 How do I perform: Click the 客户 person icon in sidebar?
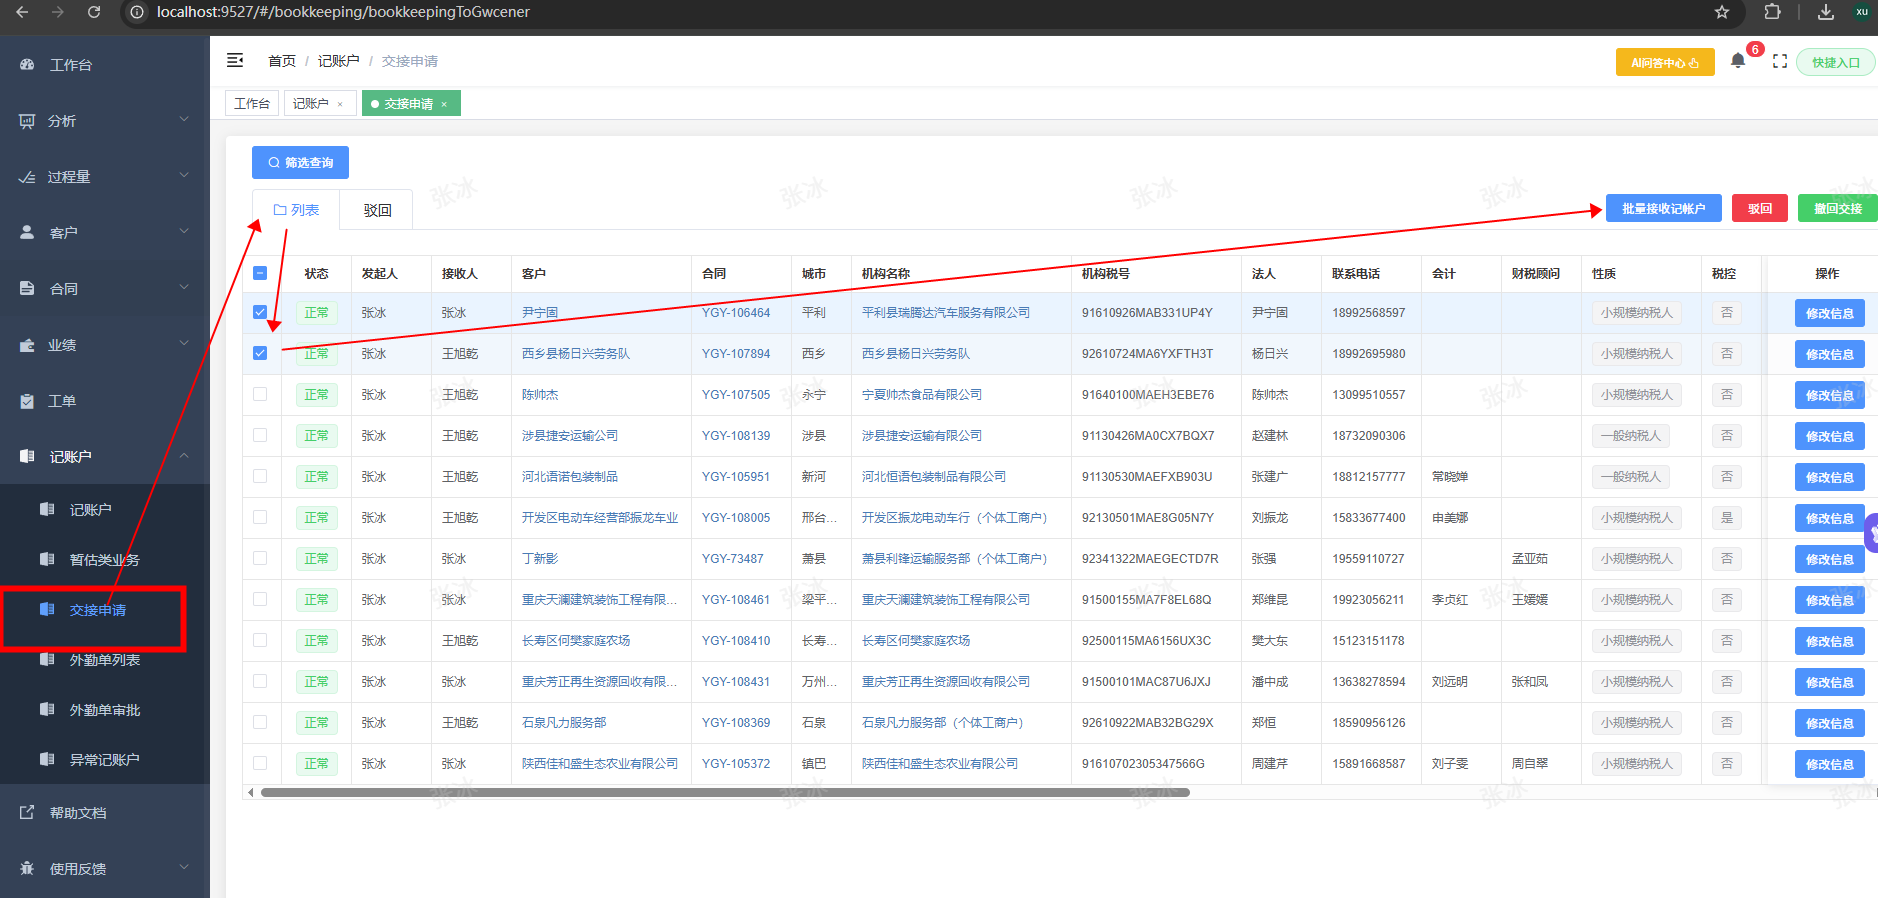click(x=27, y=232)
